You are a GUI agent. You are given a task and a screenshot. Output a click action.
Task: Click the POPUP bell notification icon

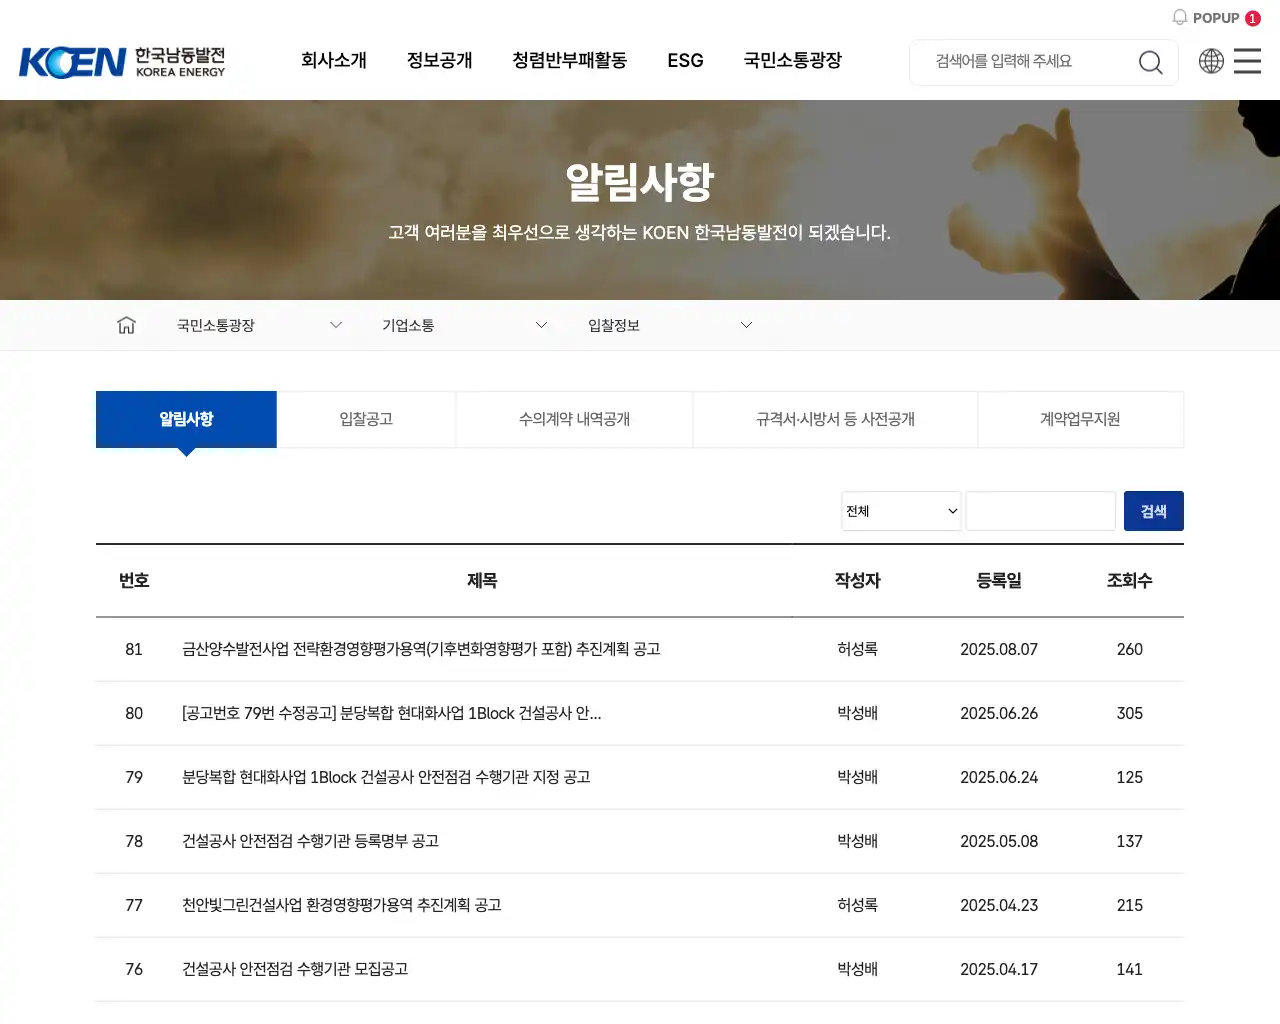coord(1180,18)
